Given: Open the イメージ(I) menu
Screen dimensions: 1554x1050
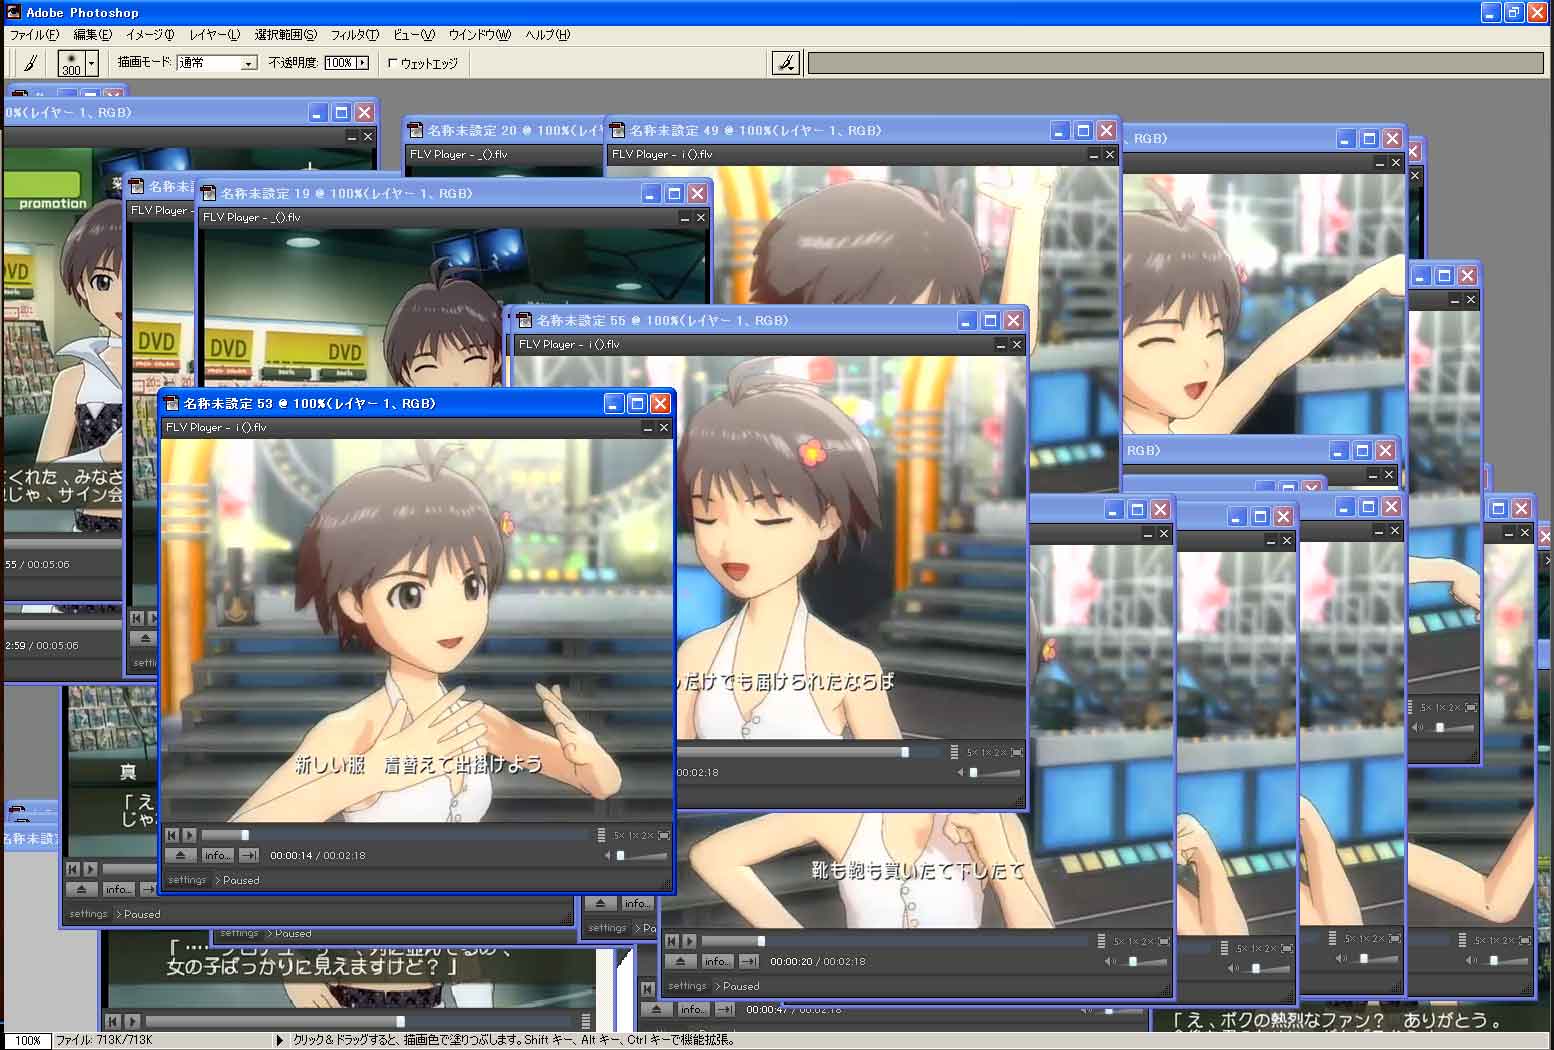Looking at the screenshot, I should pos(150,35).
